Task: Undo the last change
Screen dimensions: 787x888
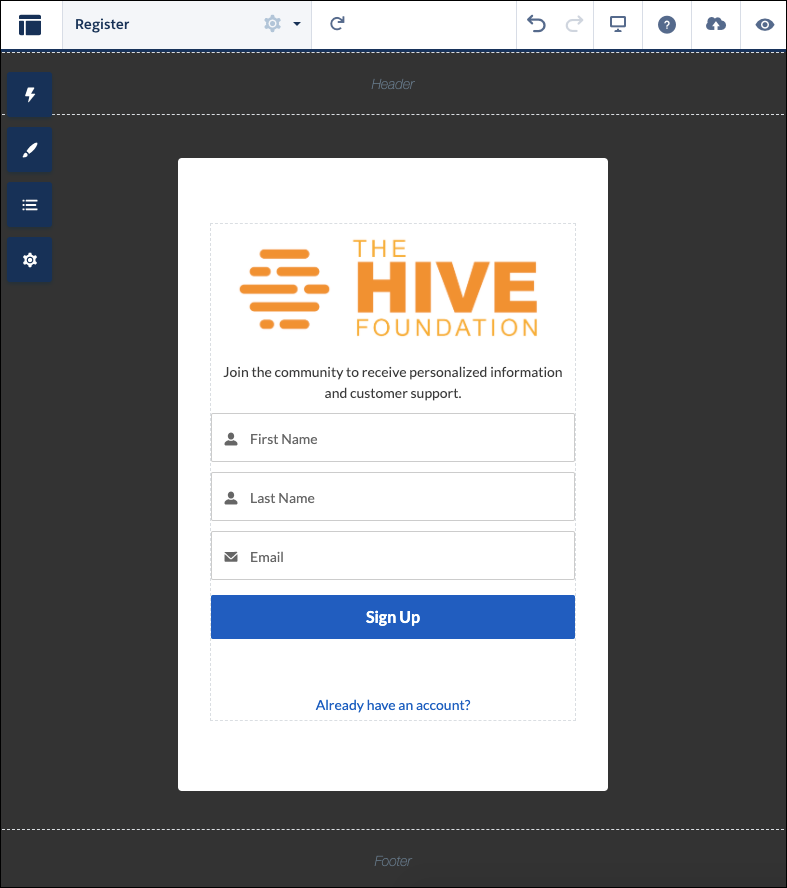Action: (536, 24)
